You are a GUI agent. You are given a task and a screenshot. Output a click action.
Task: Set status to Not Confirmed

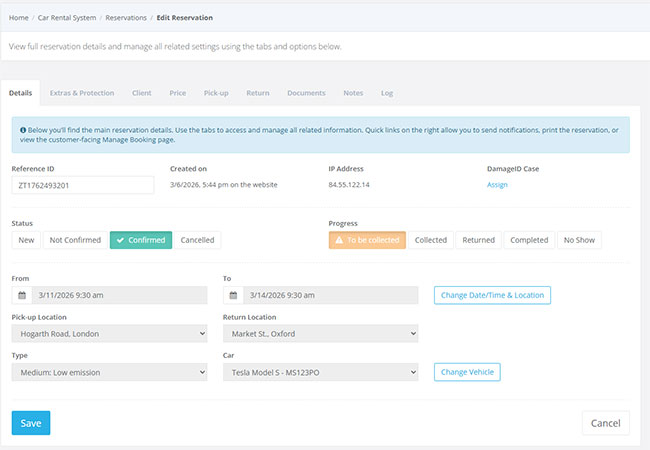[x=75, y=240]
